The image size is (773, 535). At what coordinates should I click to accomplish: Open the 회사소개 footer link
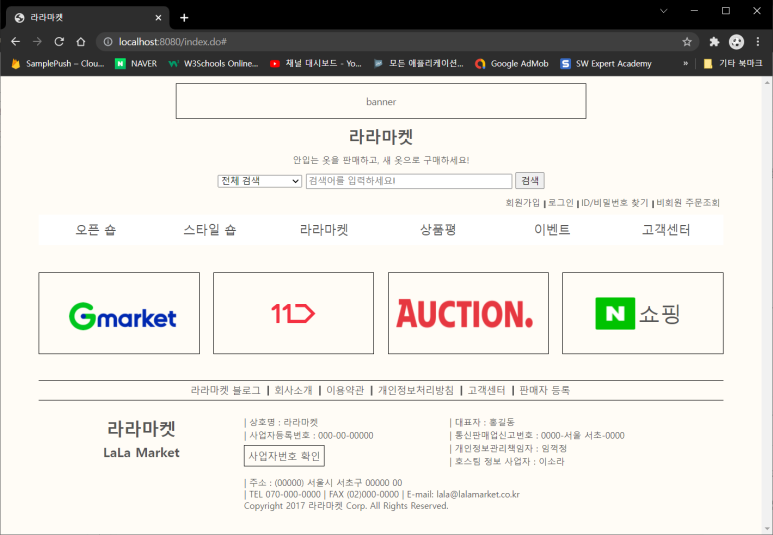coord(293,391)
